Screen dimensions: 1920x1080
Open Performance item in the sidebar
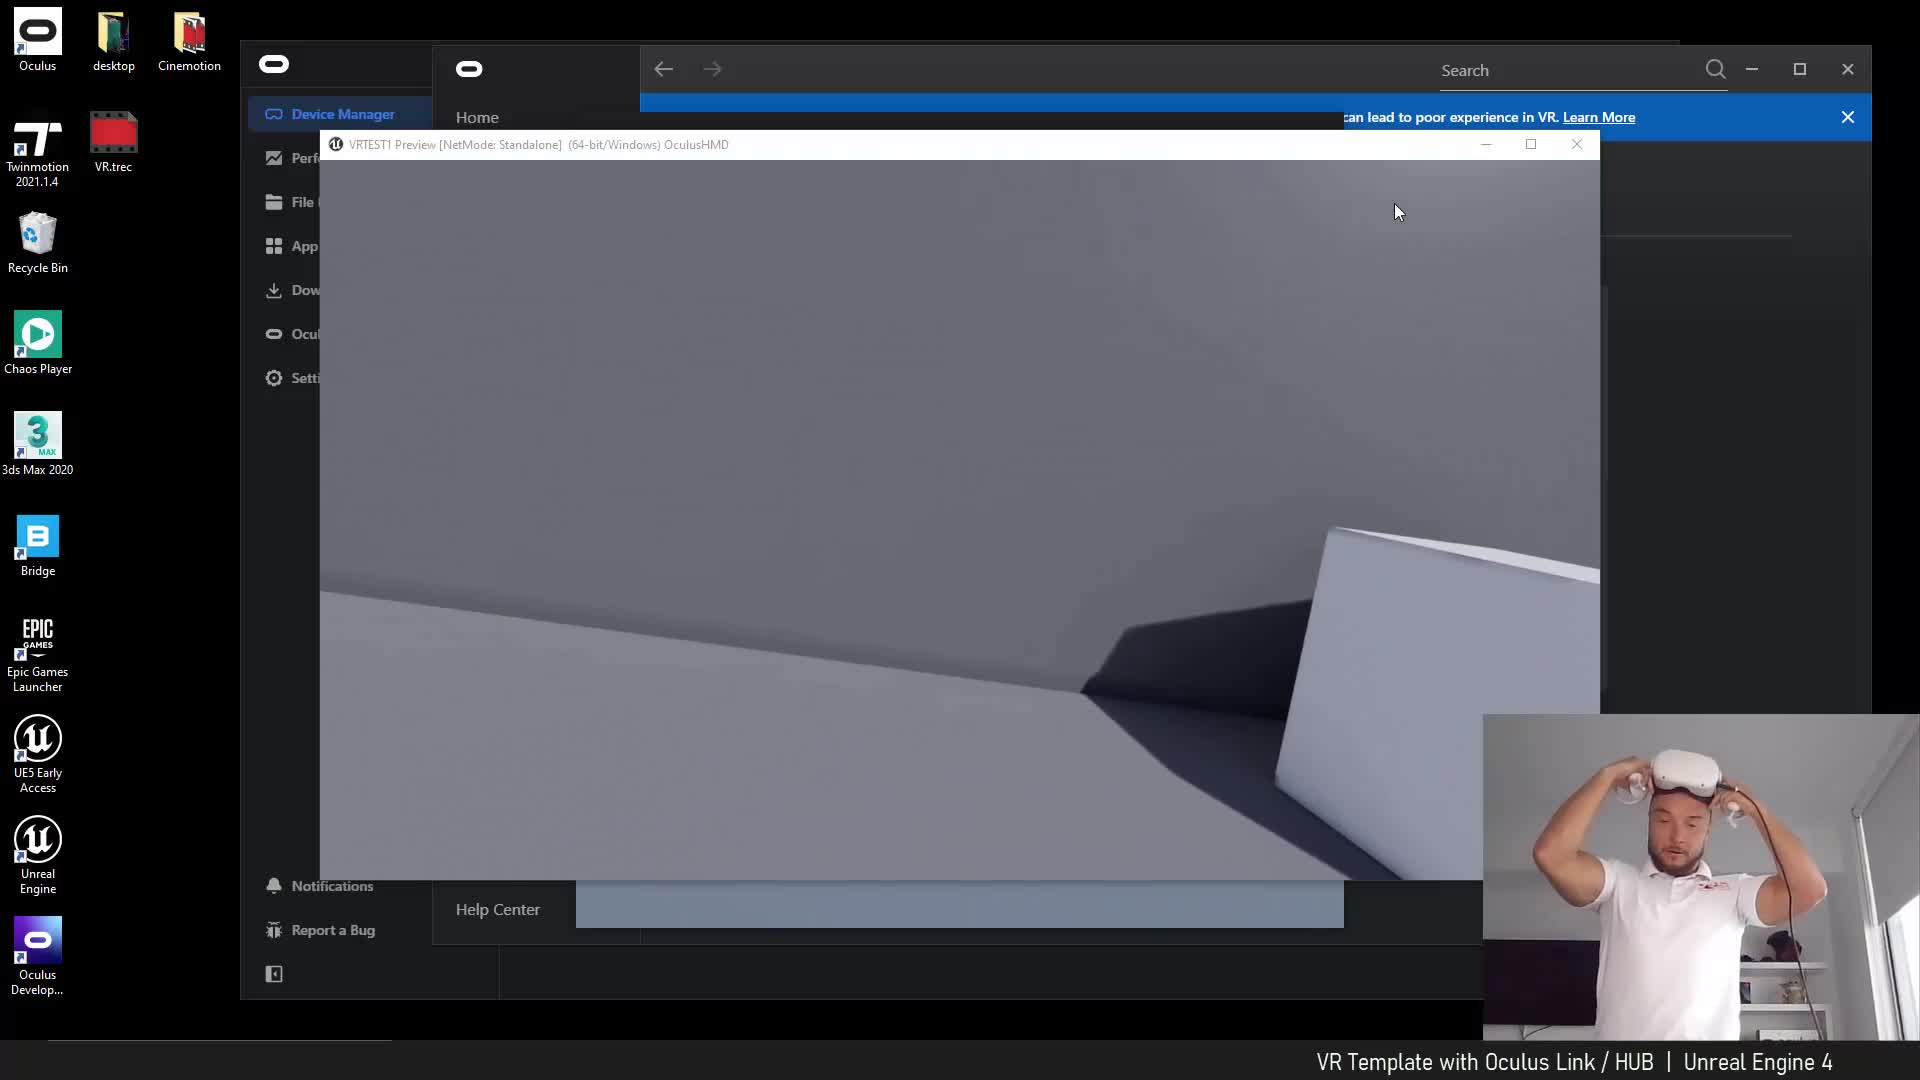click(292, 158)
